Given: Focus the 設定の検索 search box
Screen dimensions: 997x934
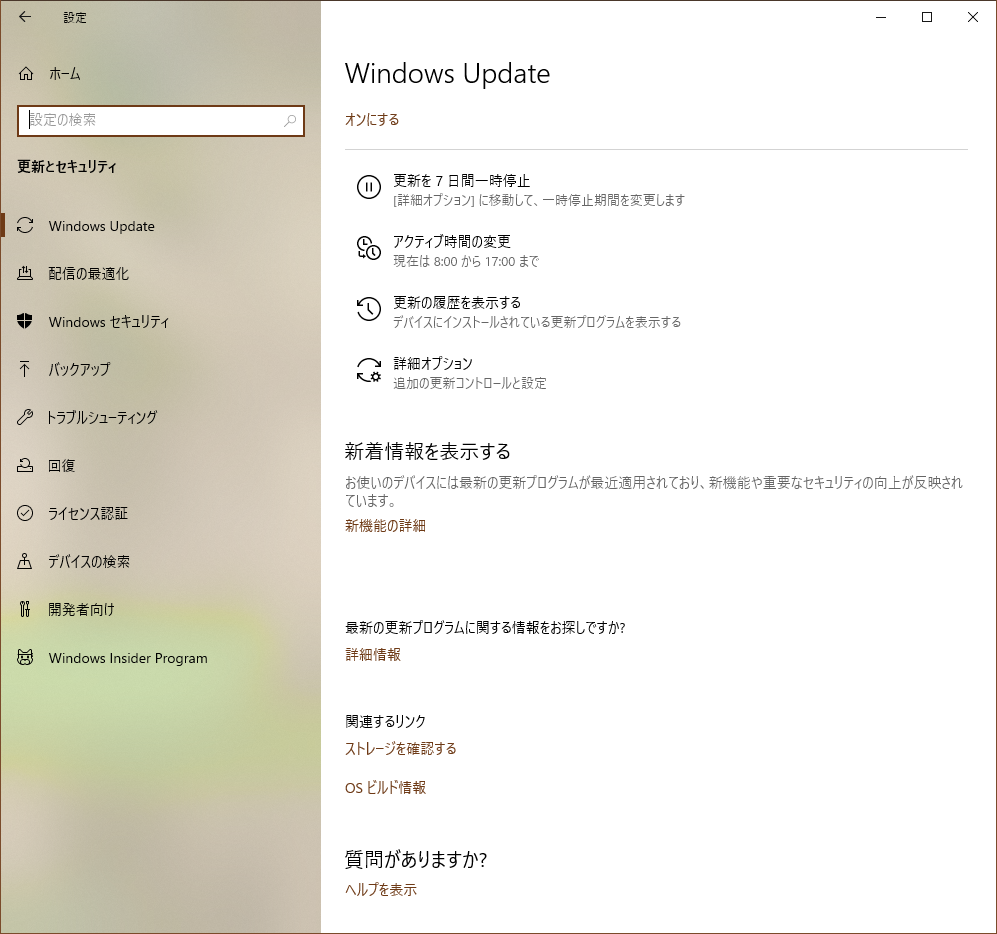Looking at the screenshot, I should (x=150, y=120).
